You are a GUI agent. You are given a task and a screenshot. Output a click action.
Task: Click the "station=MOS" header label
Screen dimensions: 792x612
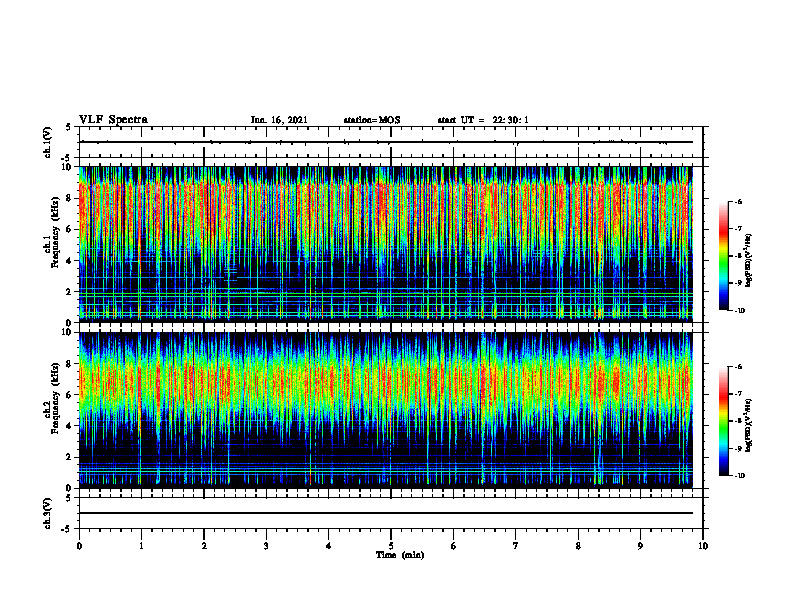click(x=372, y=120)
